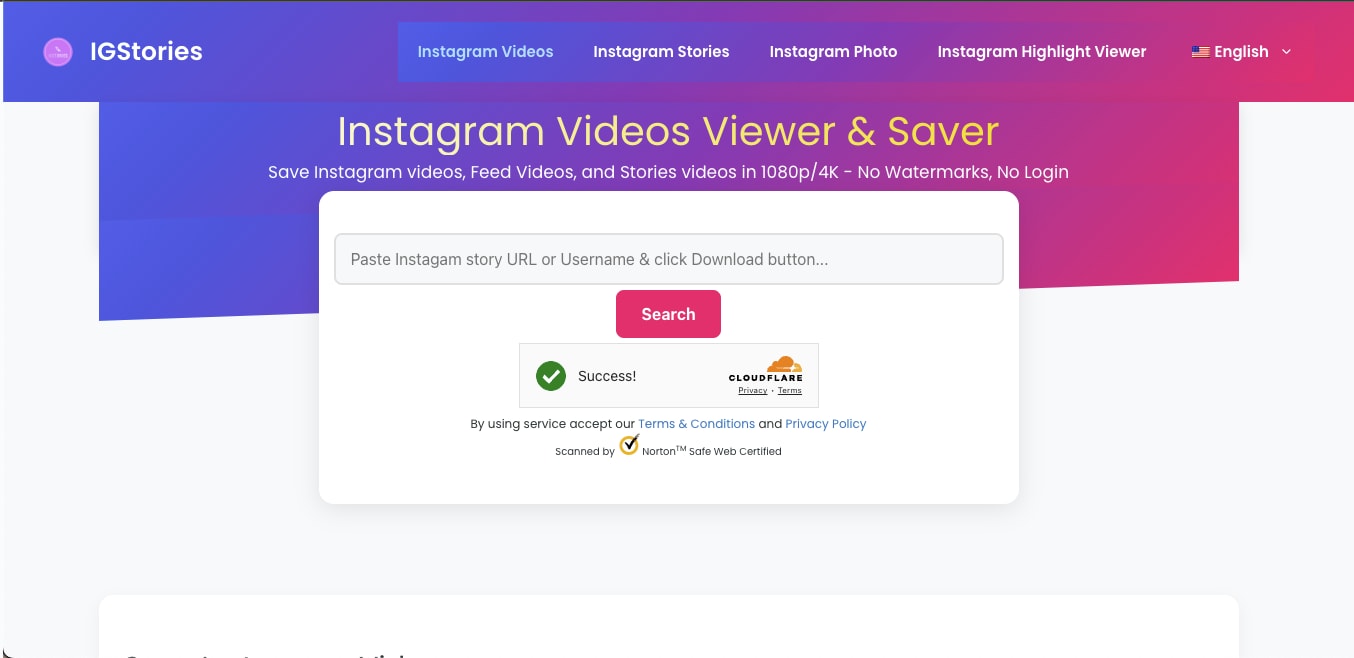Click the US flag icon next to English
Image resolution: width=1354 pixels, height=658 pixels.
(x=1200, y=51)
